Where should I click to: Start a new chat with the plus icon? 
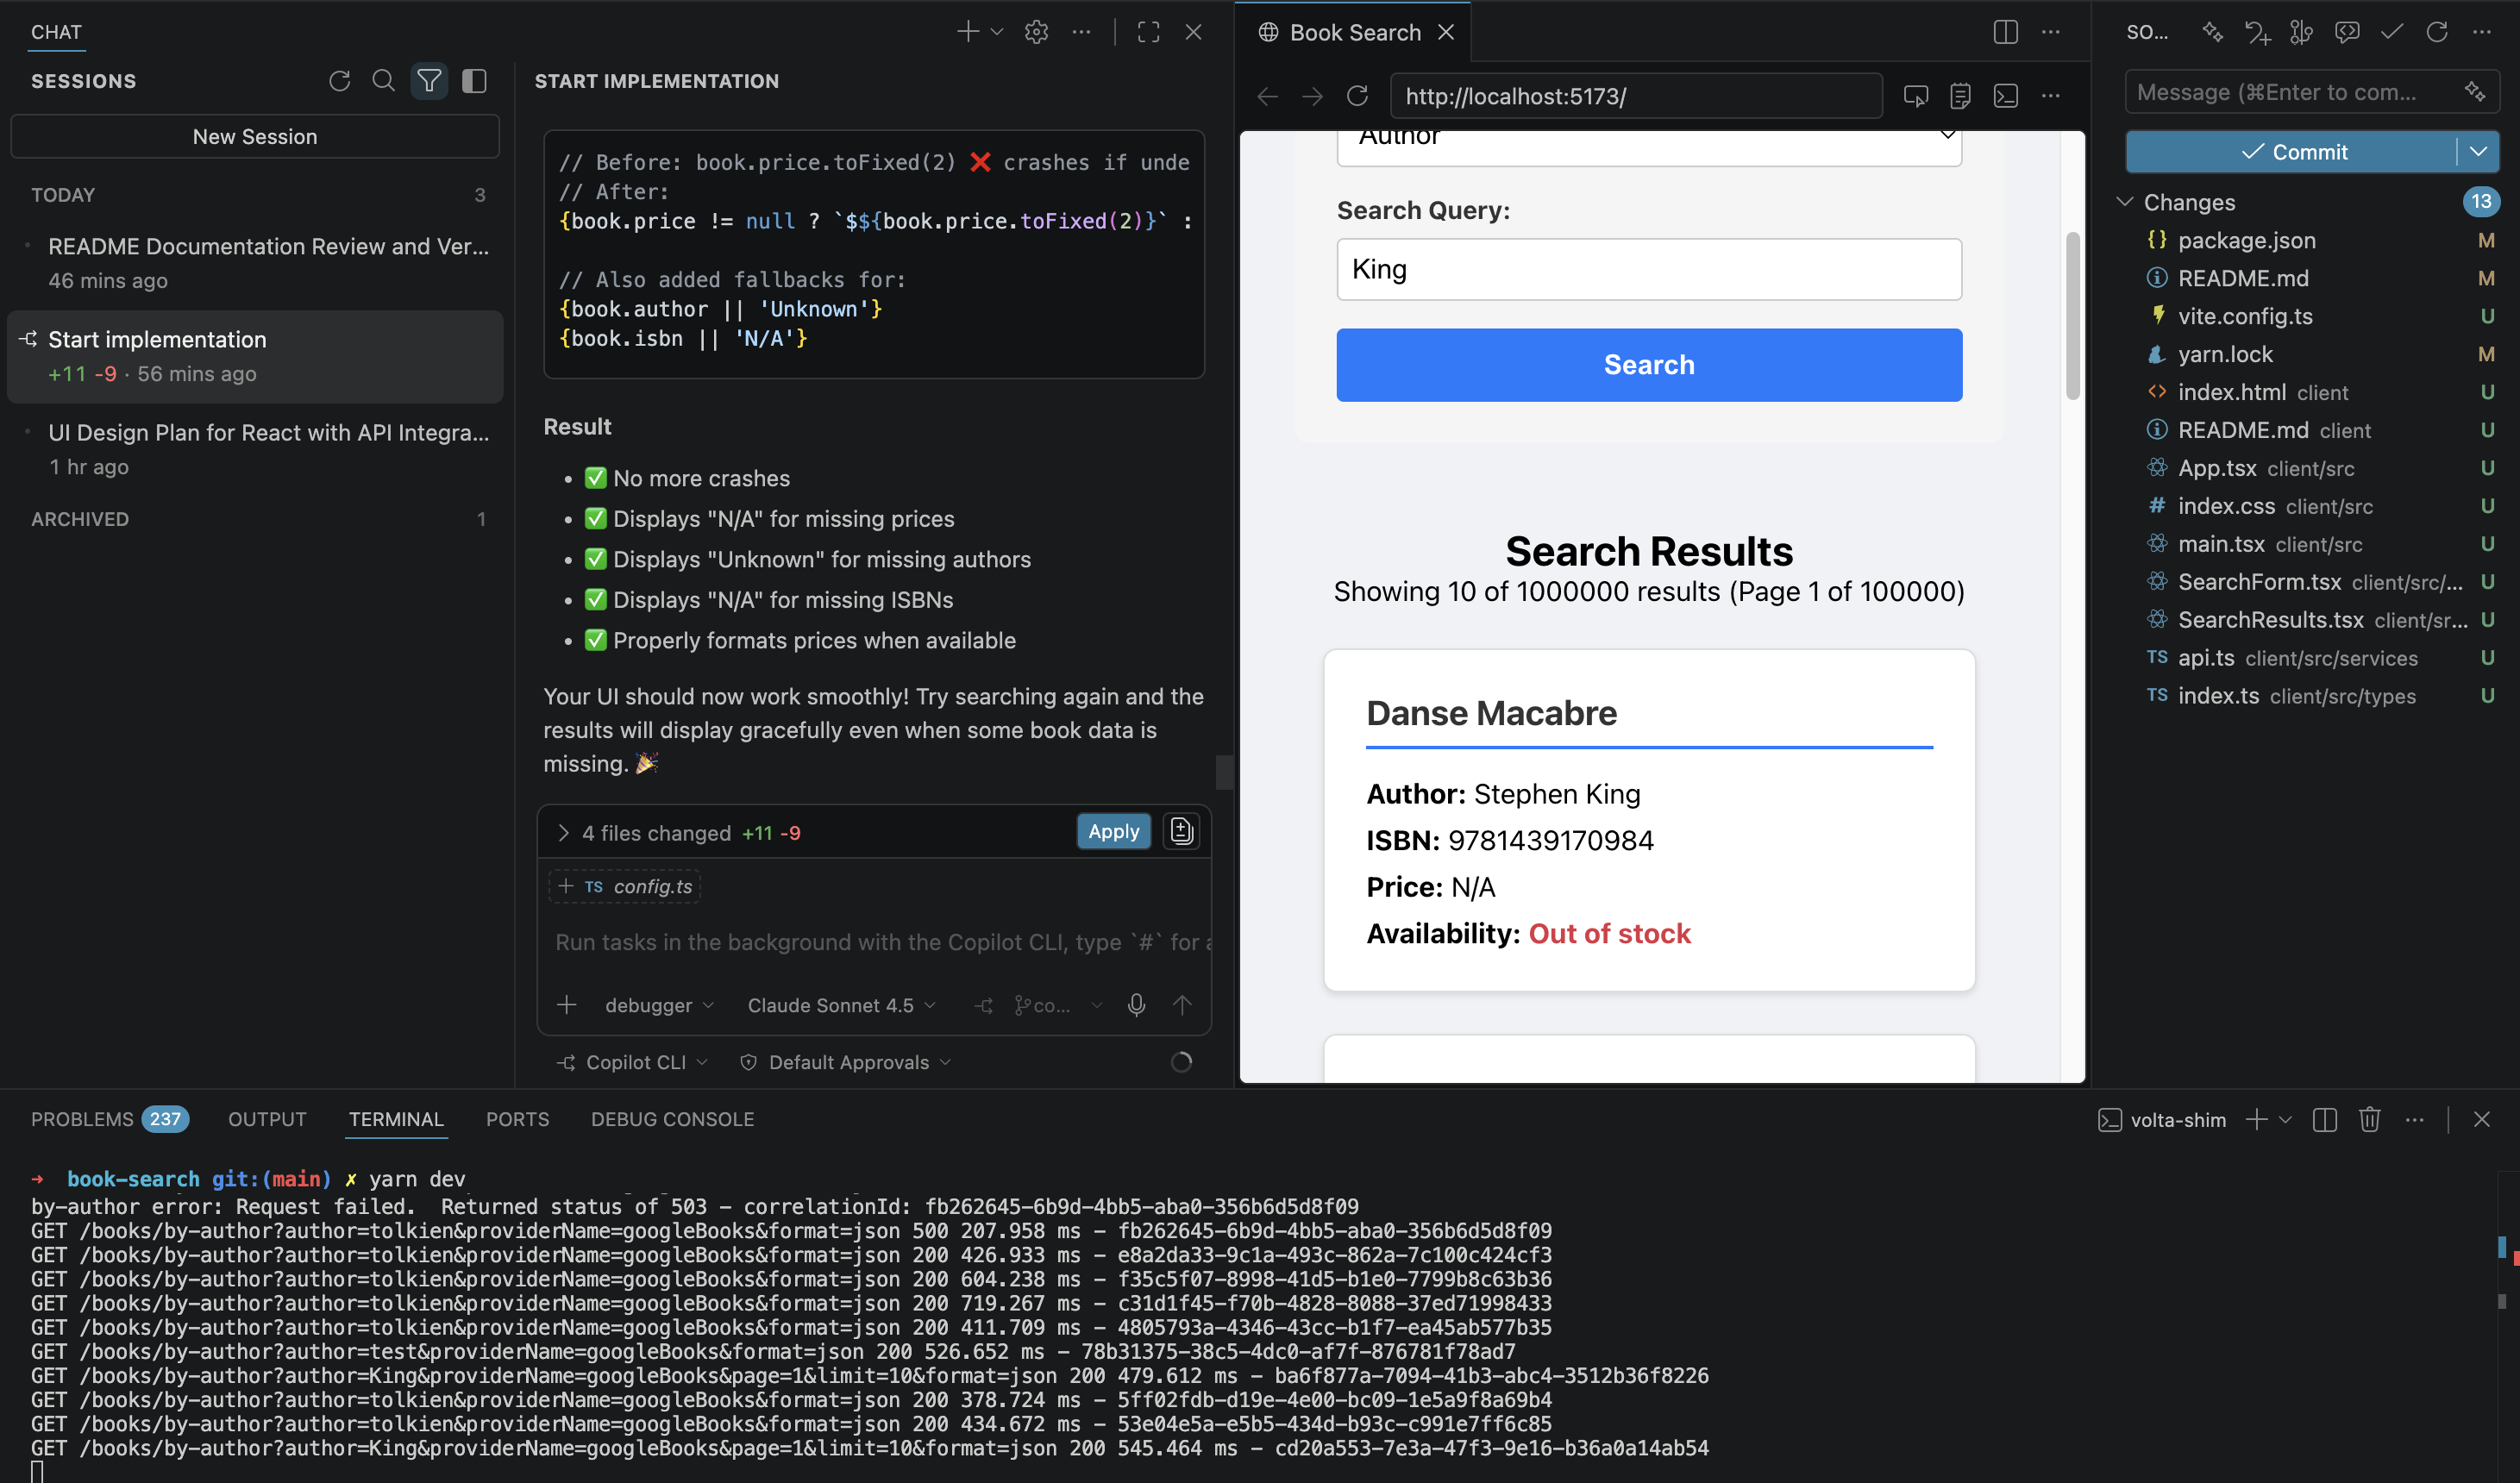pyautogui.click(x=967, y=32)
